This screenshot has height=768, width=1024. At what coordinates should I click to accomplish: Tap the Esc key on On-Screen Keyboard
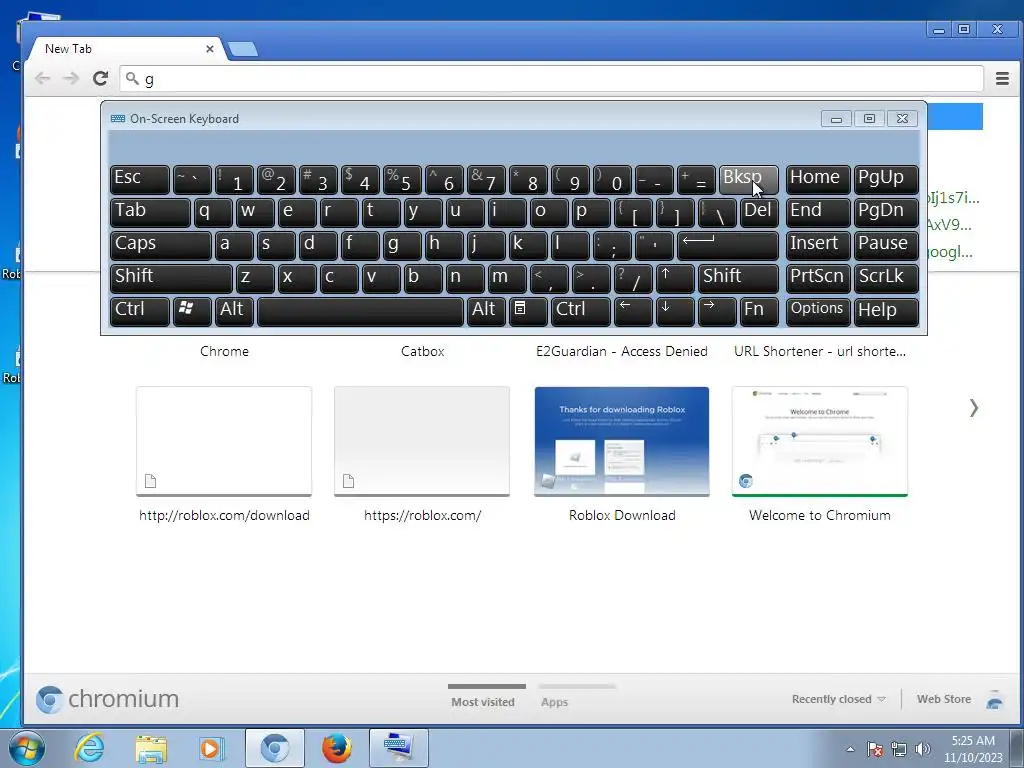140,179
